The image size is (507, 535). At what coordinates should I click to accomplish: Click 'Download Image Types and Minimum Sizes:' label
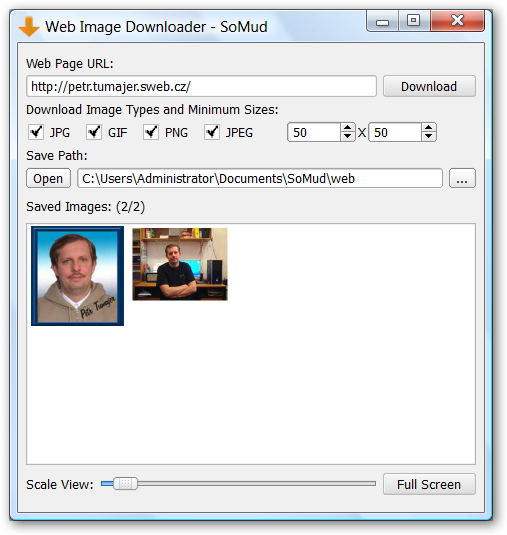coord(152,110)
